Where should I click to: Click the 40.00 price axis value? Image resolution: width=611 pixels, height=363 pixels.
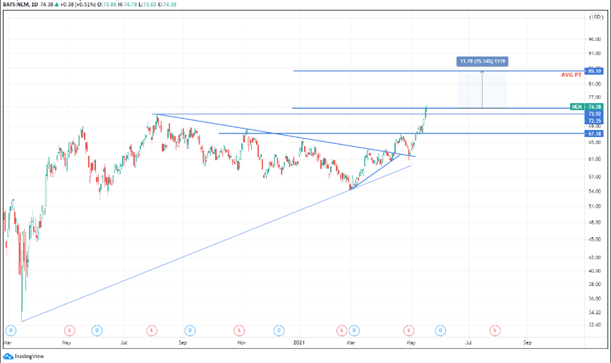[x=595, y=271]
